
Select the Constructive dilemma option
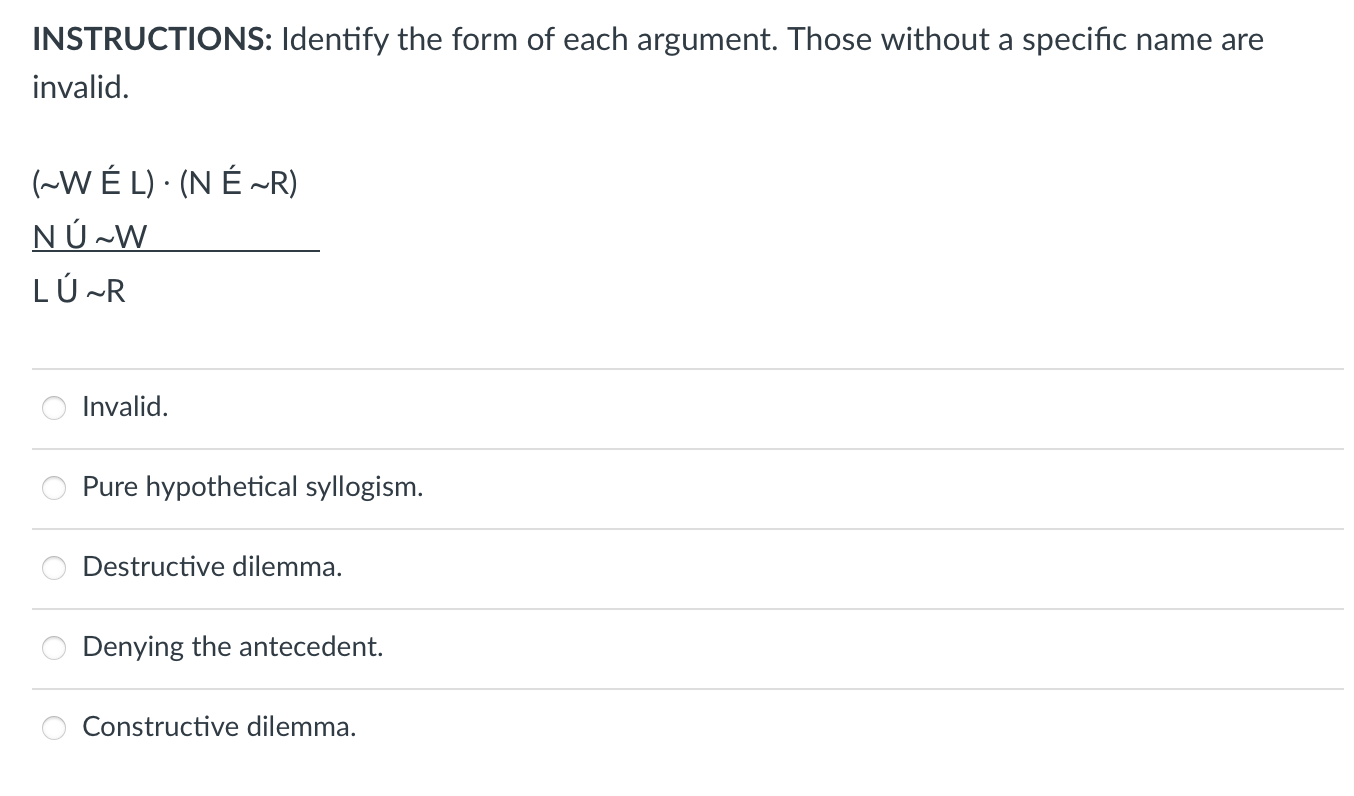[54, 728]
